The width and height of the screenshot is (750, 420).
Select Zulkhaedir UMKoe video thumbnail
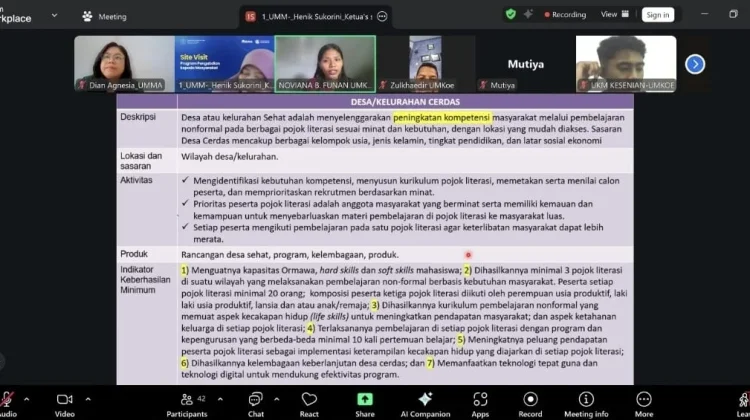(425, 64)
